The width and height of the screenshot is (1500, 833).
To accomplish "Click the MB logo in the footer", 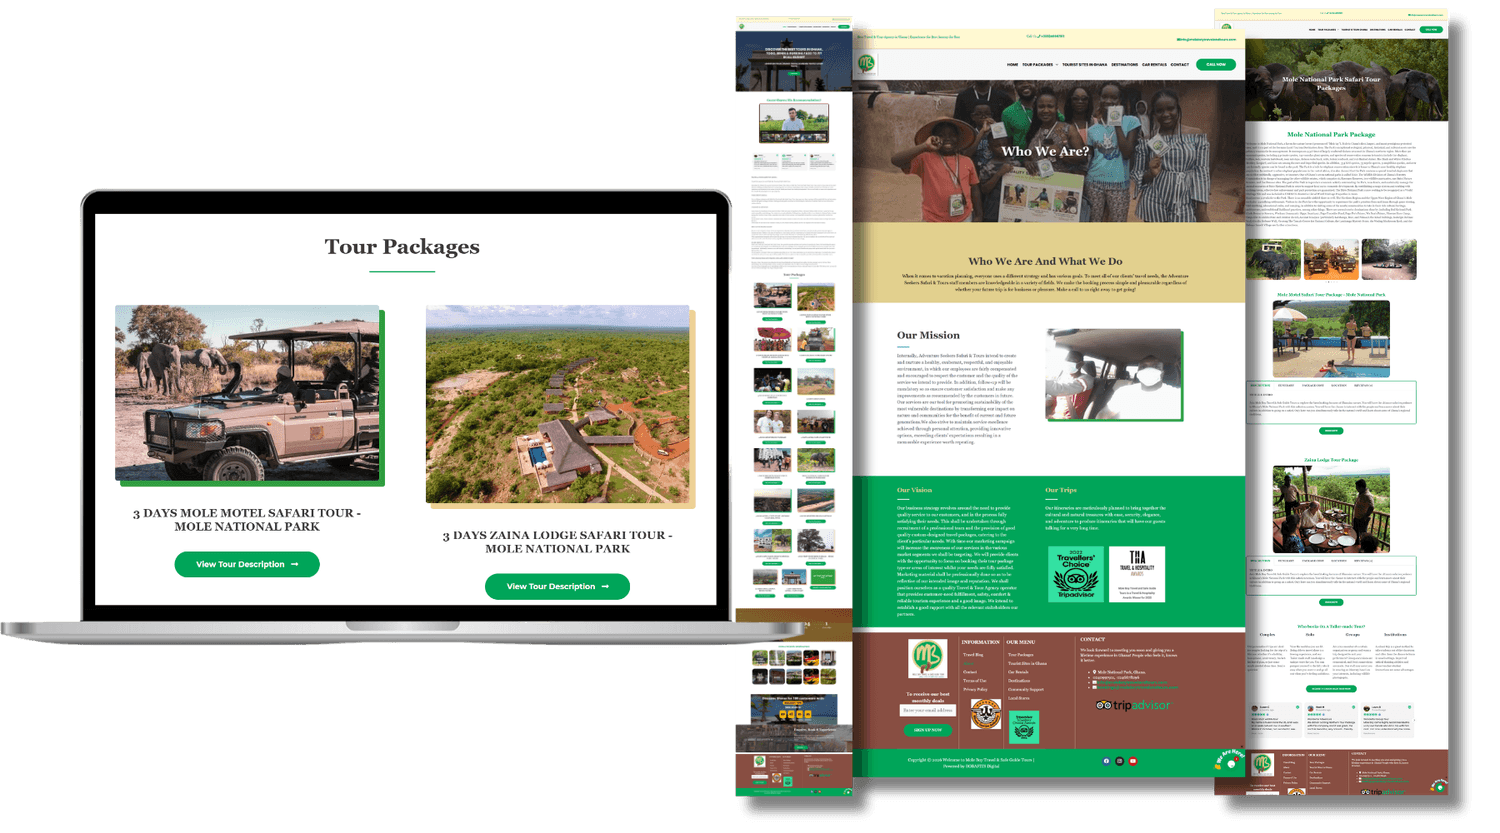I will [x=927, y=659].
